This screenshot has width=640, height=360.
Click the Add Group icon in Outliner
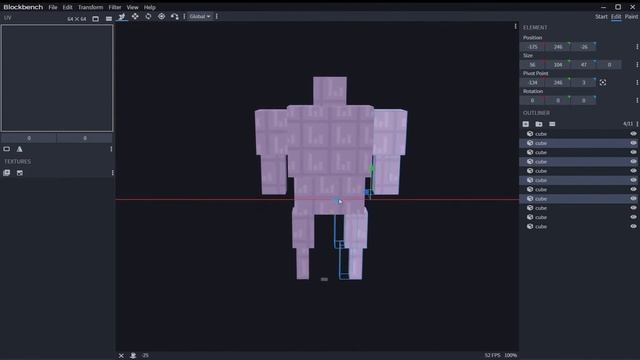tap(539, 124)
